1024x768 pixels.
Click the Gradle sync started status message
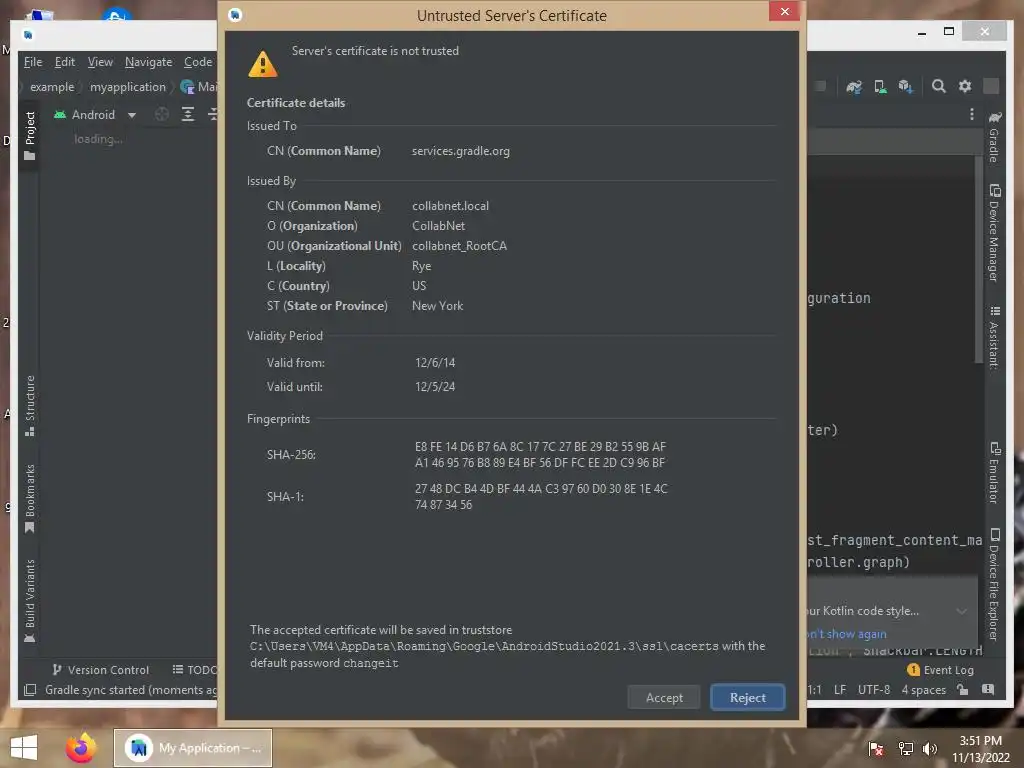pyautogui.click(x=131, y=690)
